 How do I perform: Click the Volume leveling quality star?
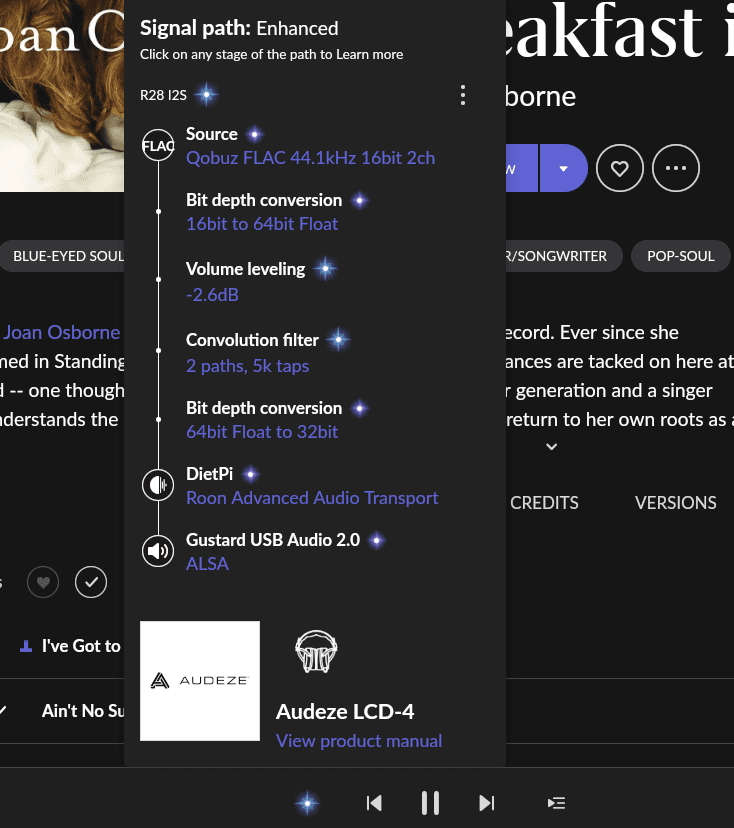[325, 269]
